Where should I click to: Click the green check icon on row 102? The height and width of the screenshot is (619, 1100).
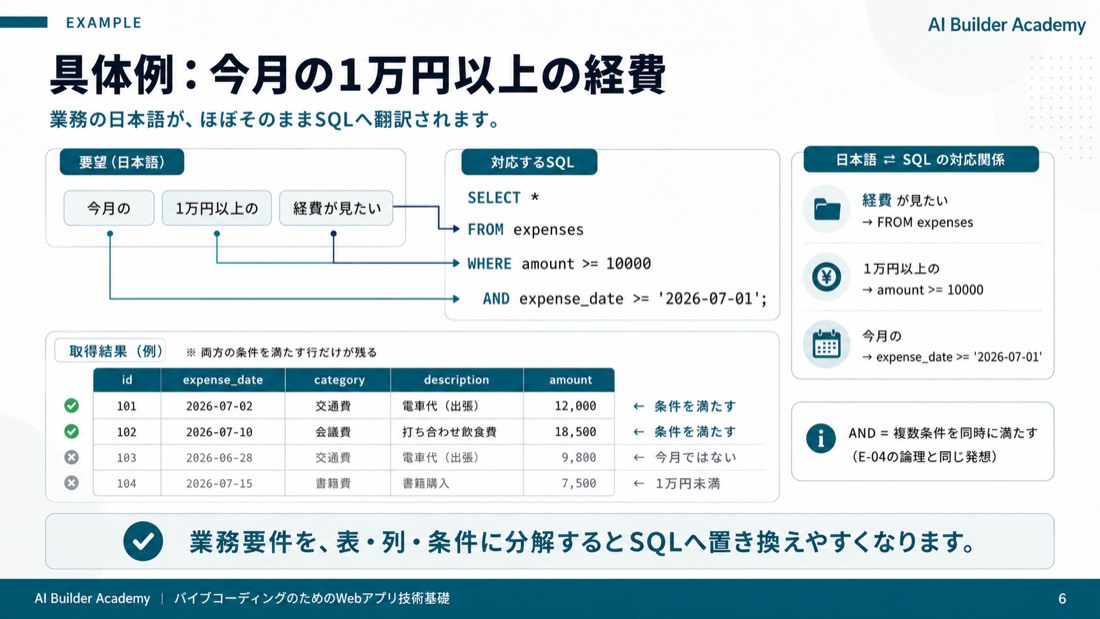(72, 432)
